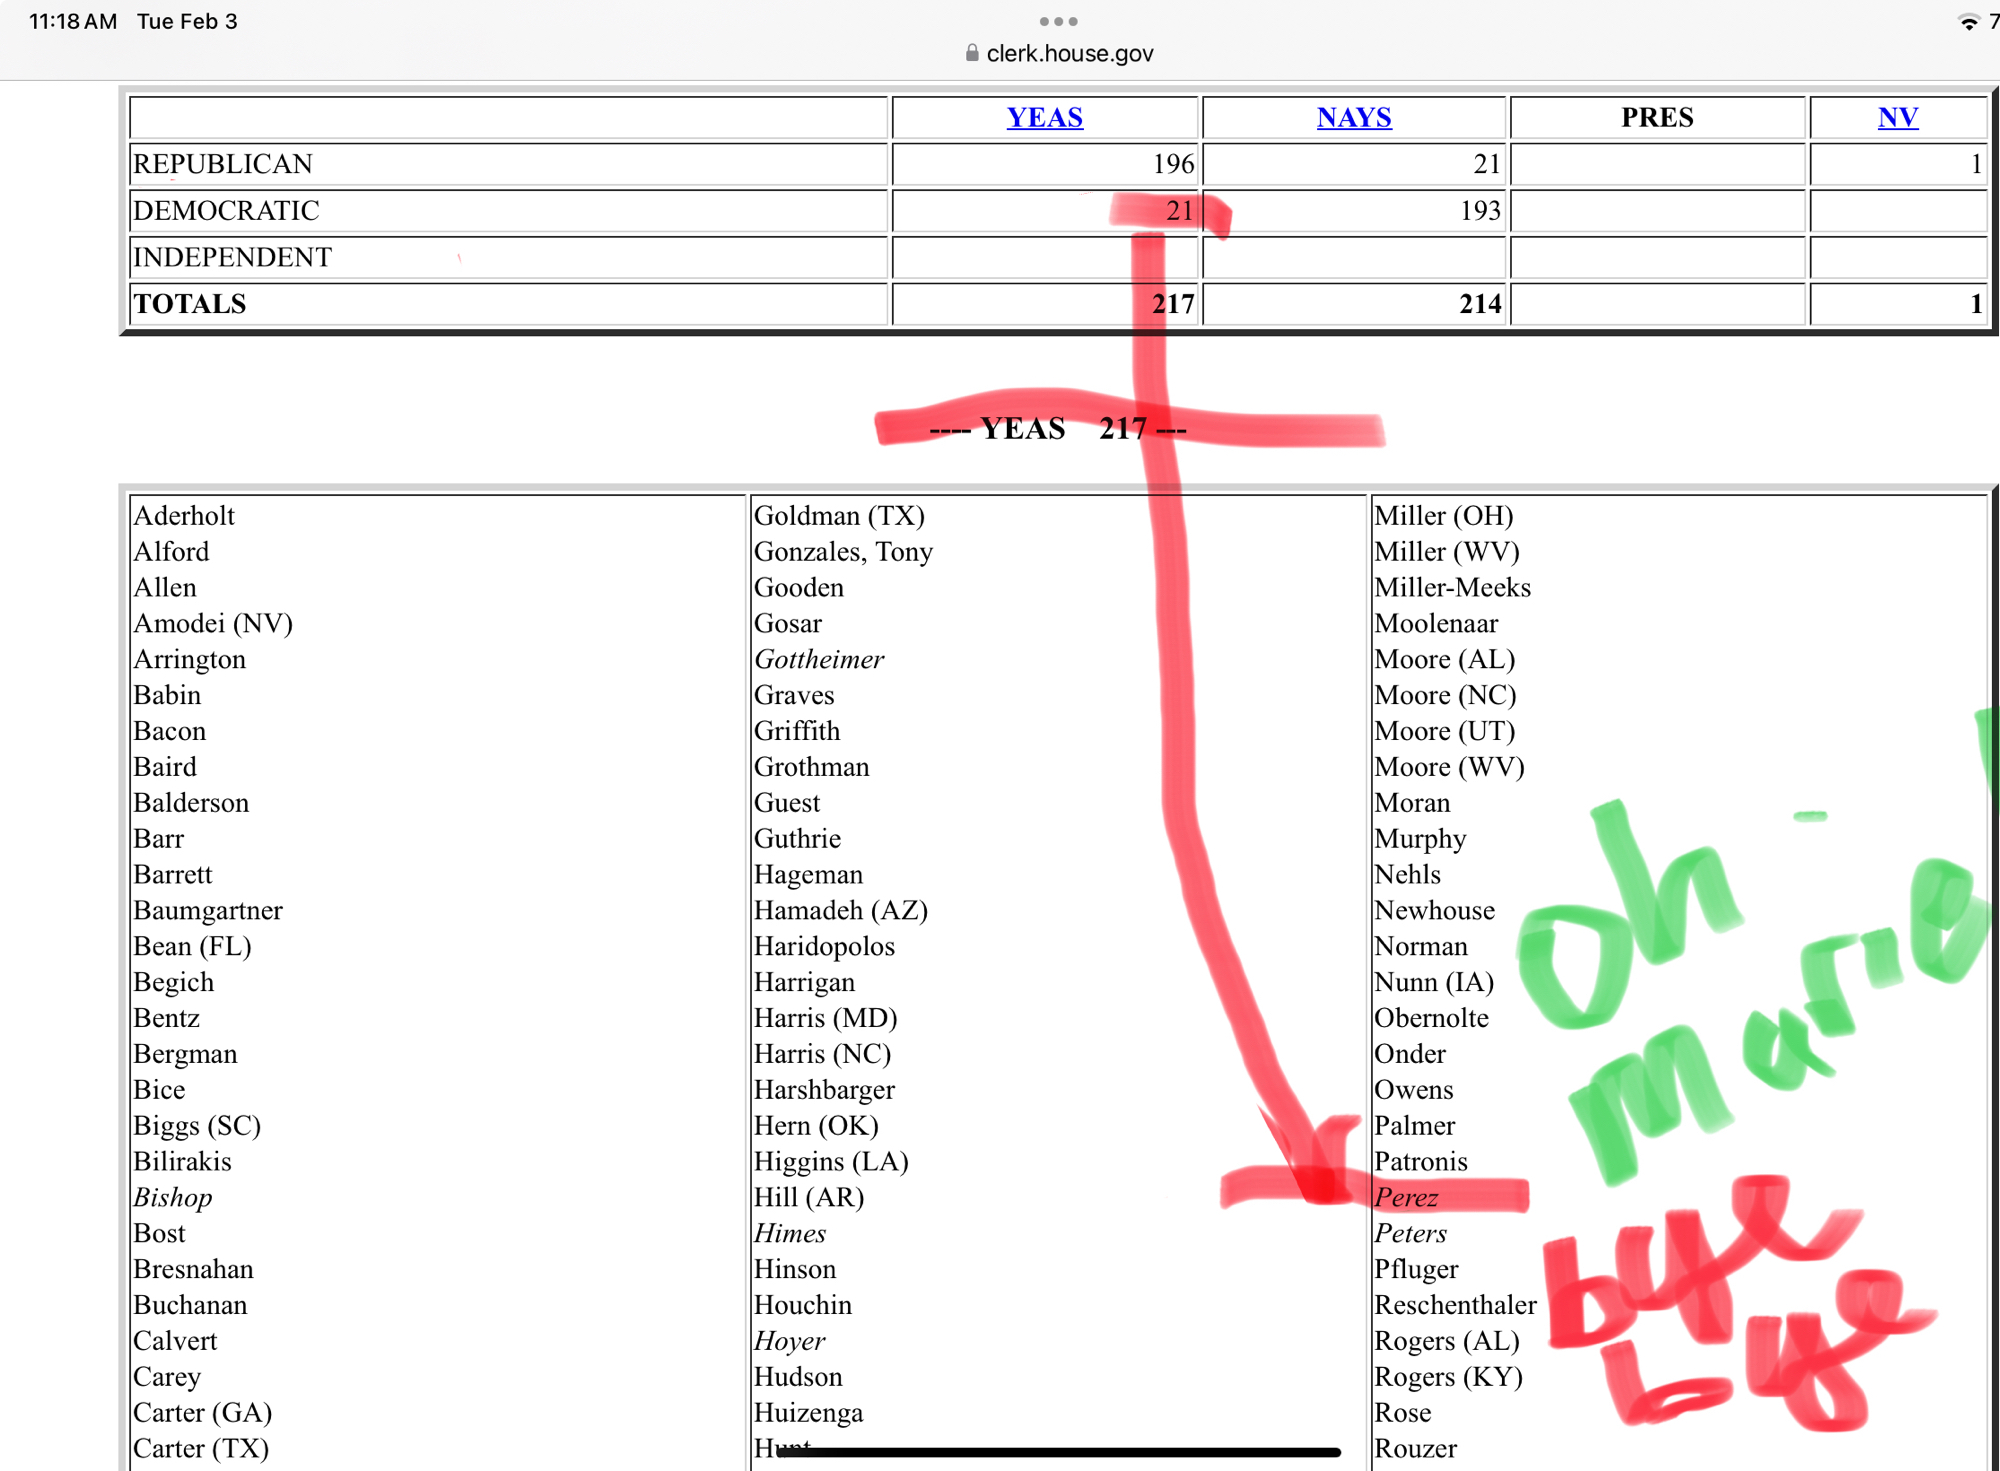
Task: Tap the date Tue Feb 3 in the status bar
Action: point(187,21)
